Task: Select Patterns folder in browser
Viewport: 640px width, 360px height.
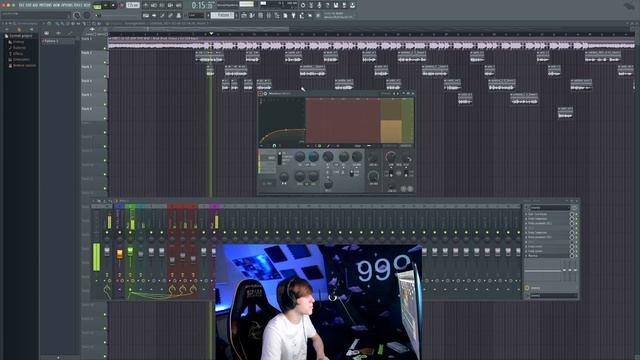Action: tap(17, 48)
